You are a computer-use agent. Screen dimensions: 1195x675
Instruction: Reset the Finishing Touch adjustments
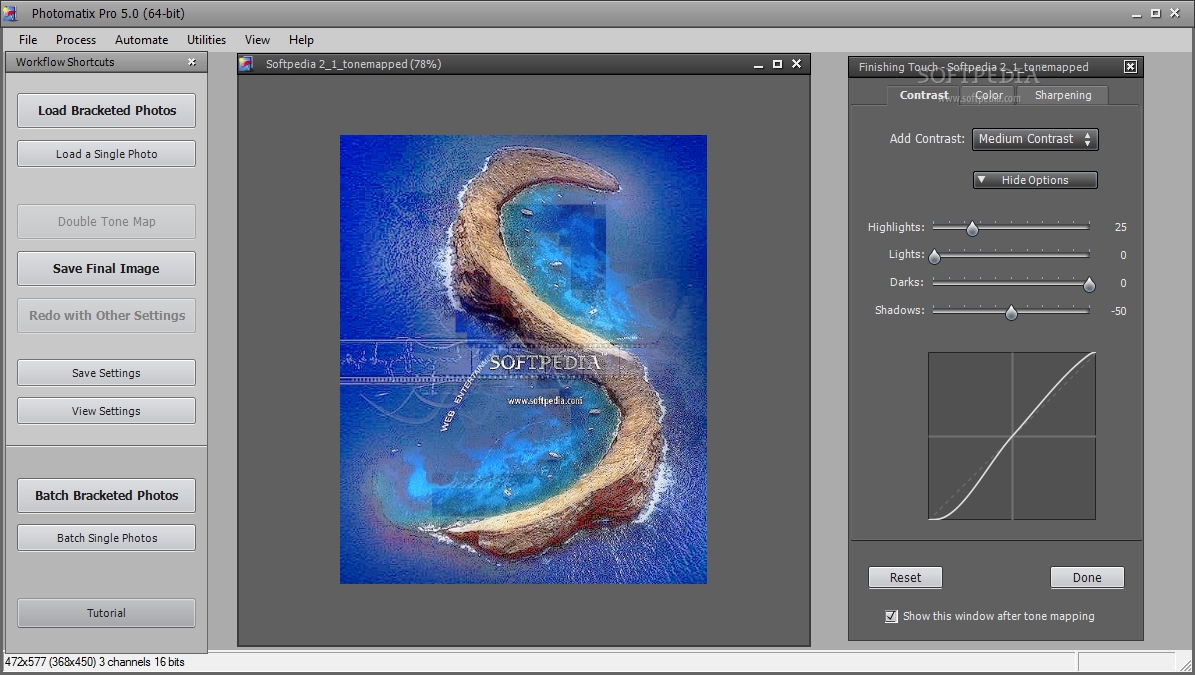click(905, 577)
